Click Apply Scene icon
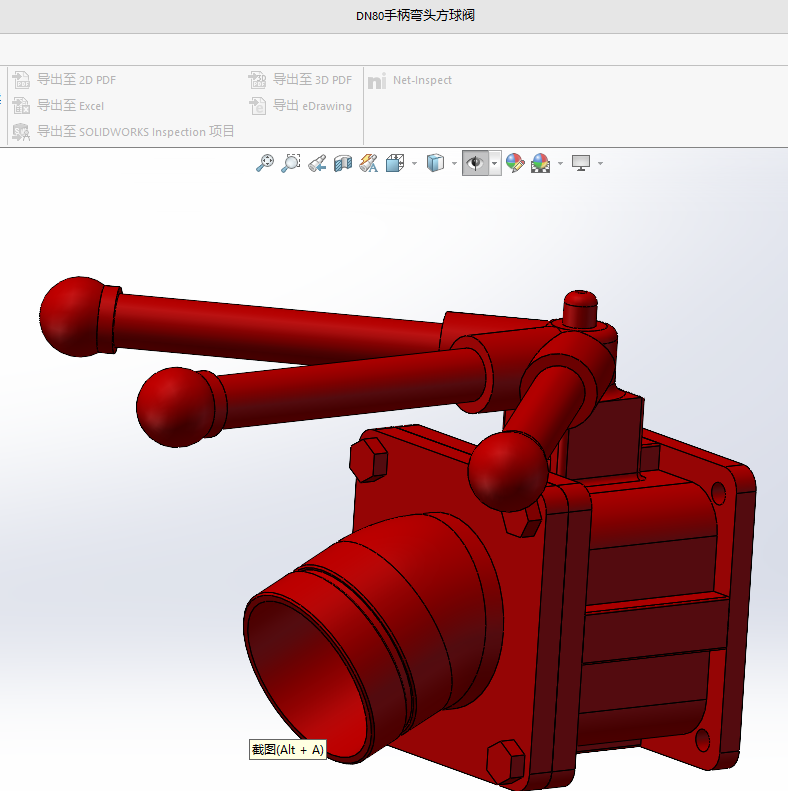Screen dimensions: 788x791 (x=540, y=163)
